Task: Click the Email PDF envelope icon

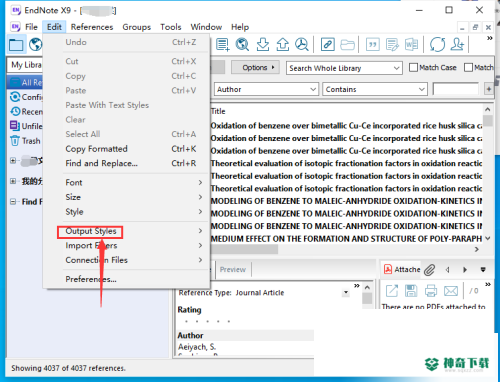Action: 451,291
